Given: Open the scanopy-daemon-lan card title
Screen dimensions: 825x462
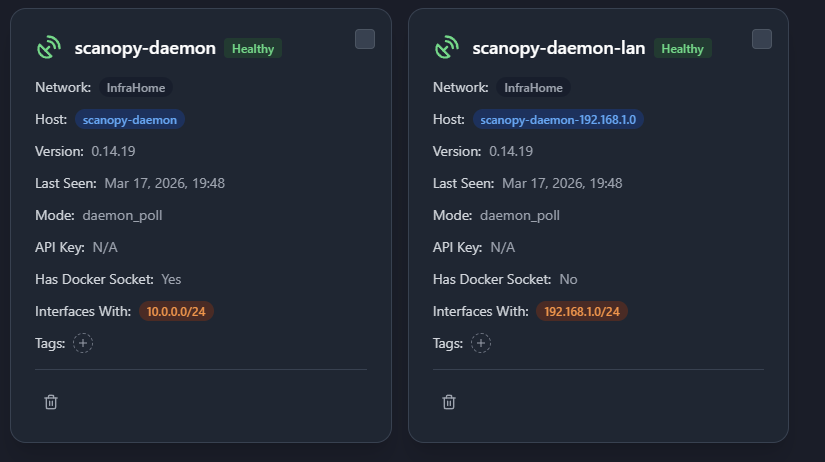Looking at the screenshot, I should pyautogui.click(x=558, y=48).
